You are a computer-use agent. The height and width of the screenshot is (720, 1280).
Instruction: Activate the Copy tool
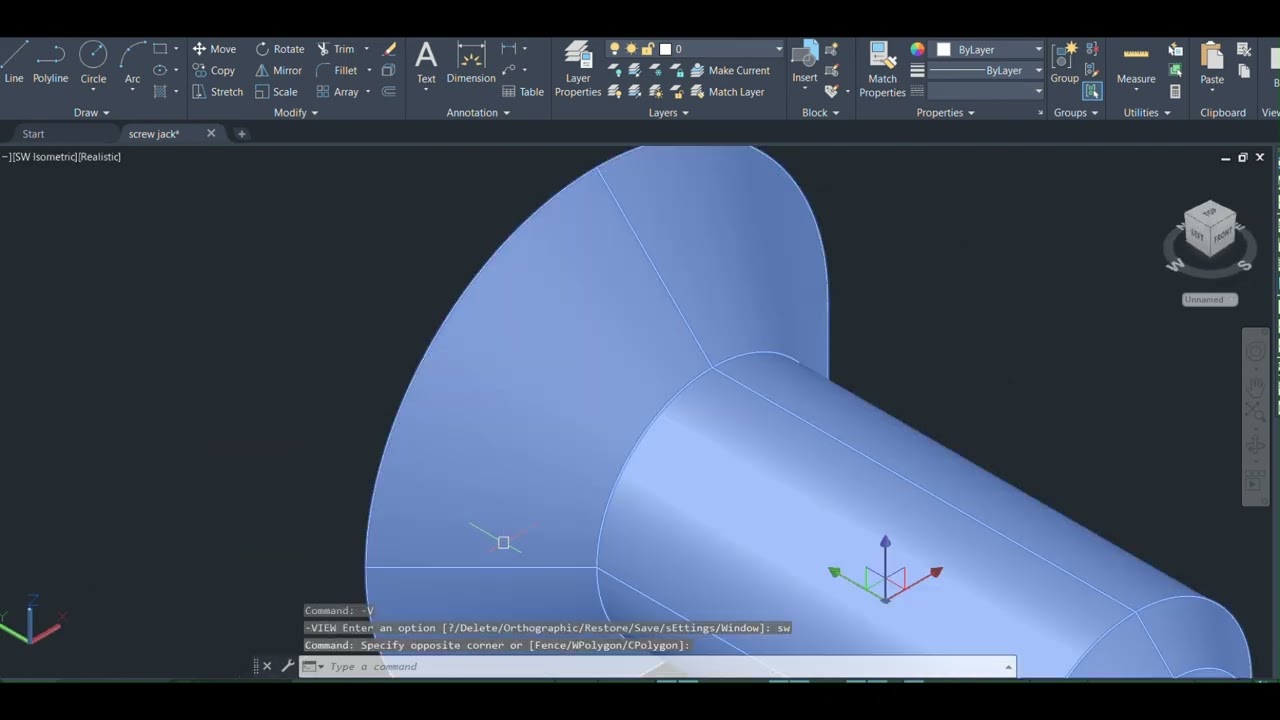[214, 70]
